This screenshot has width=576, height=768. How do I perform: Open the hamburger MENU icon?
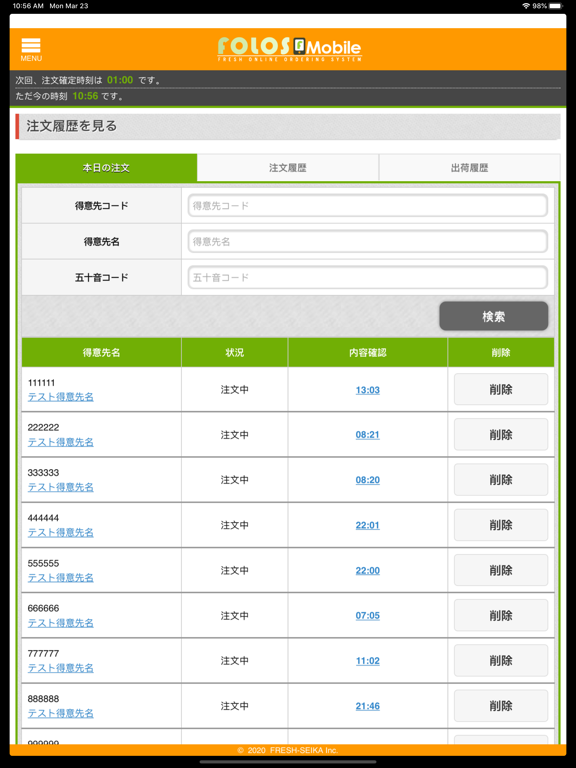31,49
